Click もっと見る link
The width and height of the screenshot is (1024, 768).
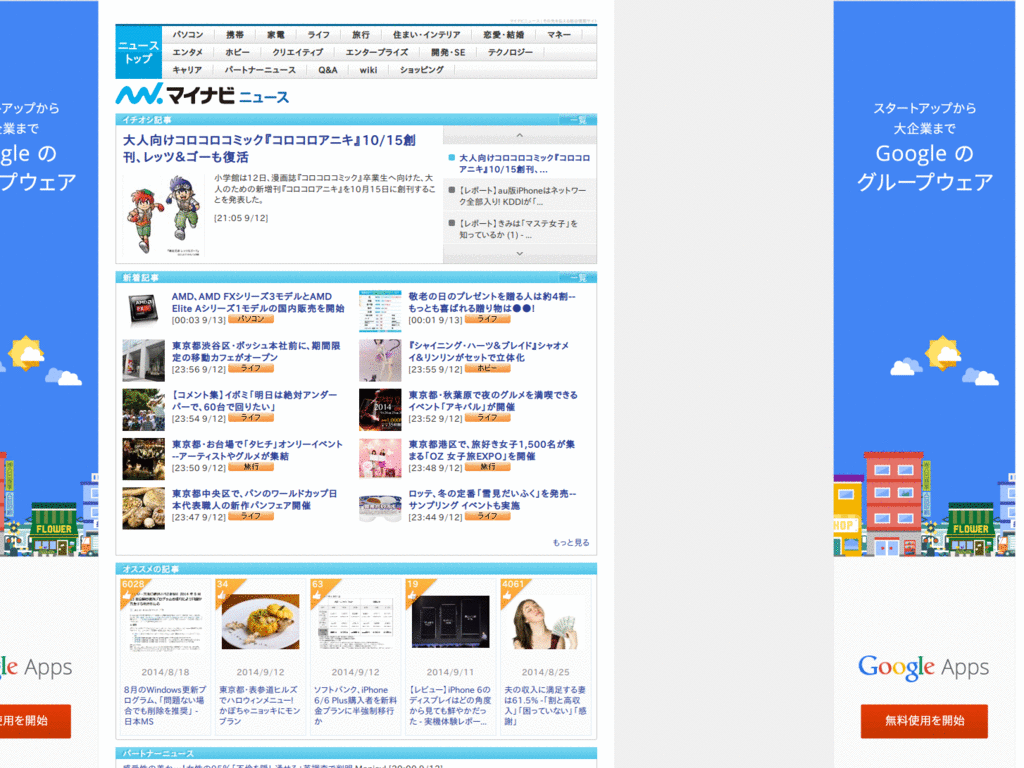[x=571, y=543]
